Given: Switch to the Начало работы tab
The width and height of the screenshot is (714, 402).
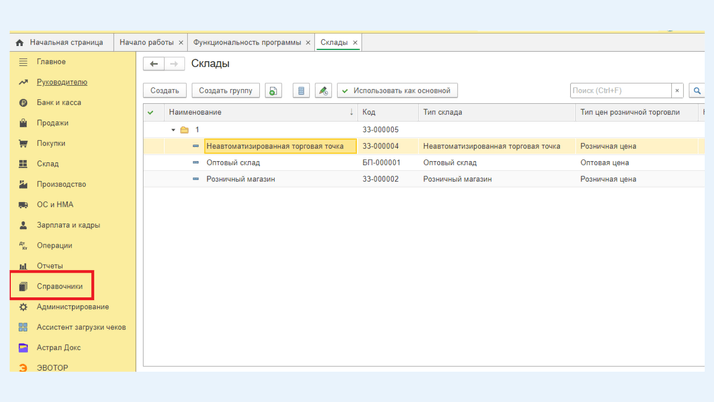Looking at the screenshot, I should pos(146,43).
